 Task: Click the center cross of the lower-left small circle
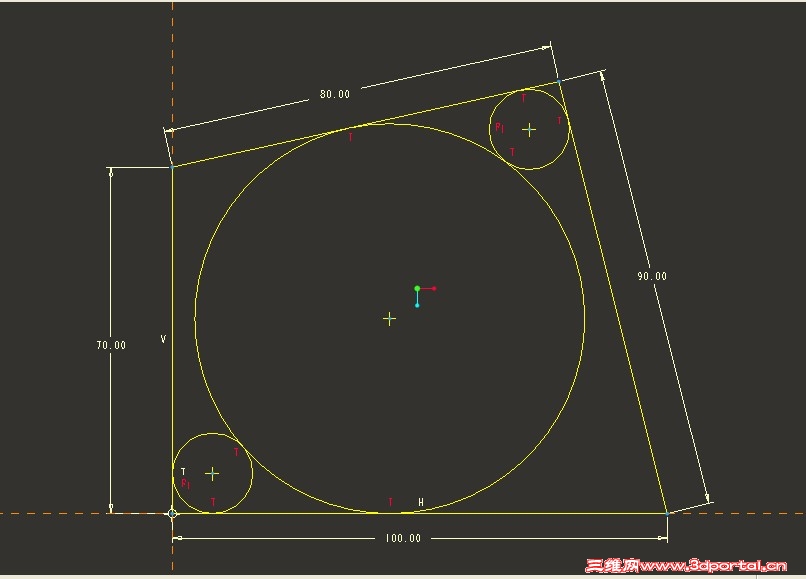[x=211, y=474]
